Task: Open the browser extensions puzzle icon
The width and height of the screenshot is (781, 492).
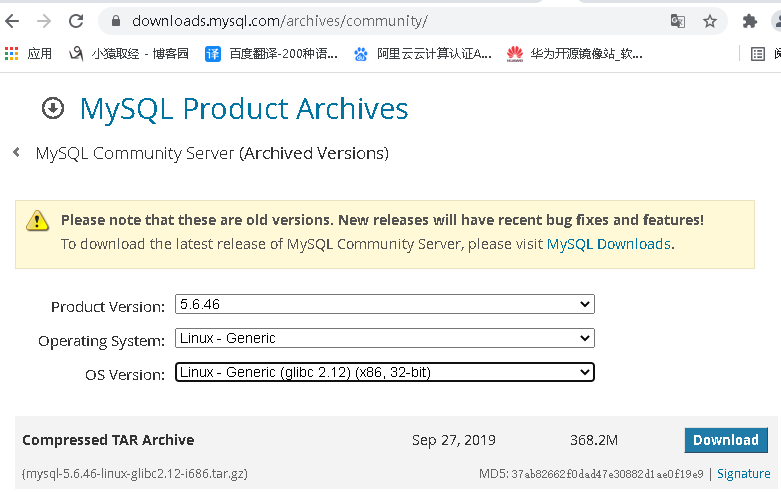Action: (749, 21)
